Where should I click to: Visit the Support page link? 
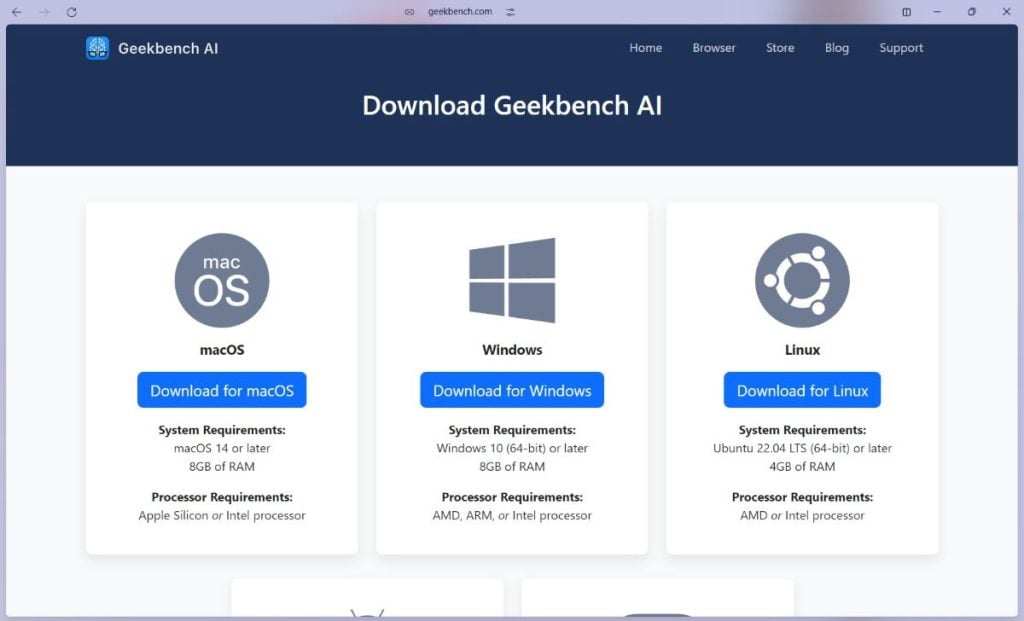click(x=901, y=48)
